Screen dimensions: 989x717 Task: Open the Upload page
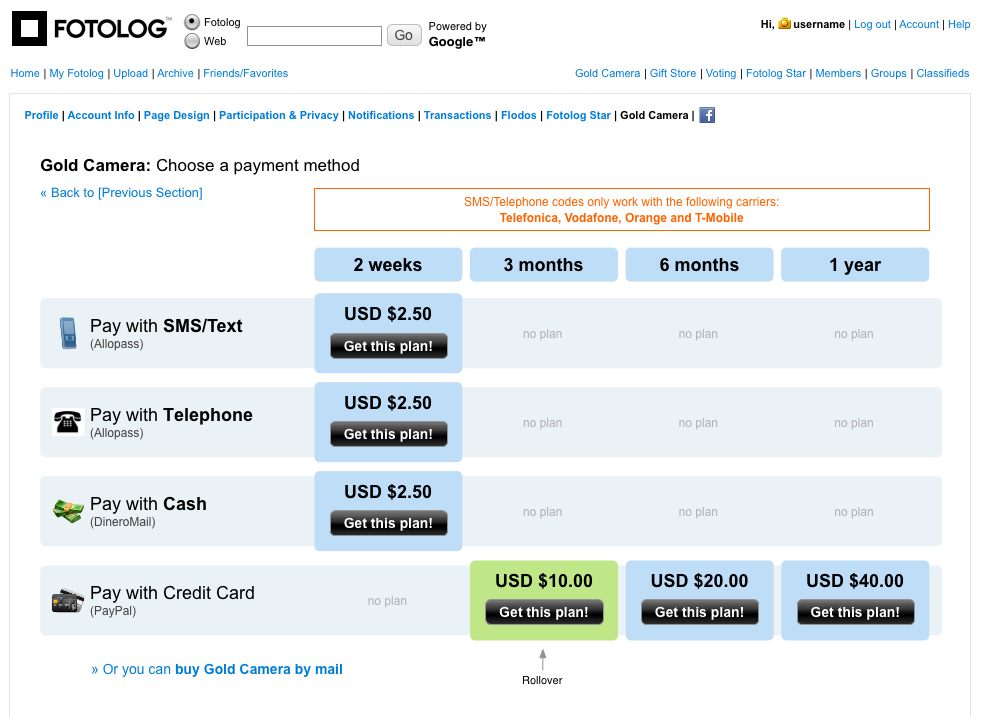tap(131, 73)
